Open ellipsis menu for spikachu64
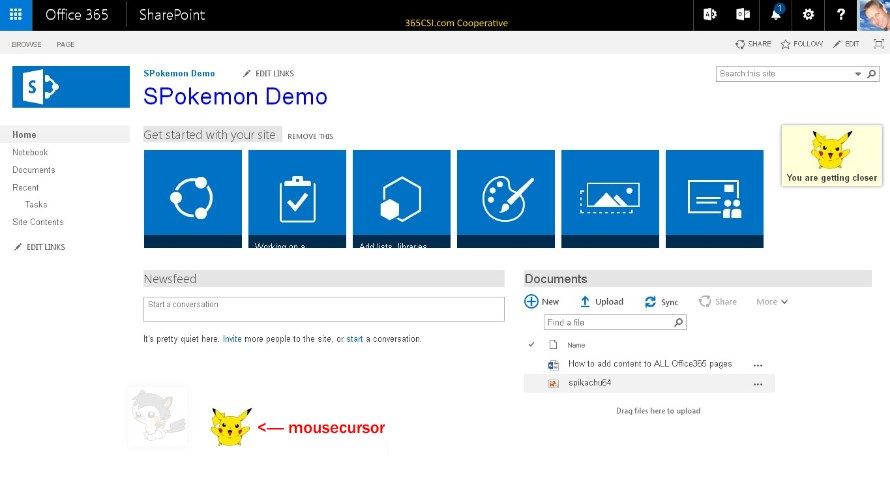 [x=758, y=384]
